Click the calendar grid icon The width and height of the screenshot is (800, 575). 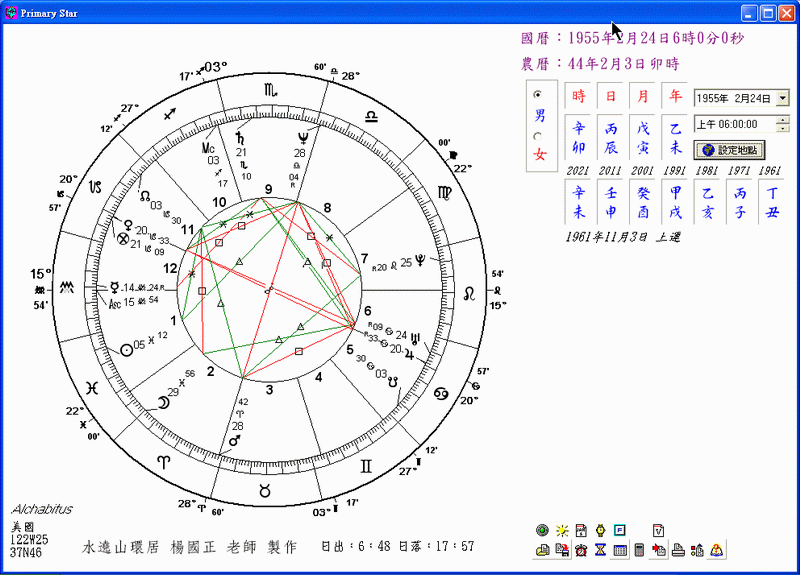[619, 550]
